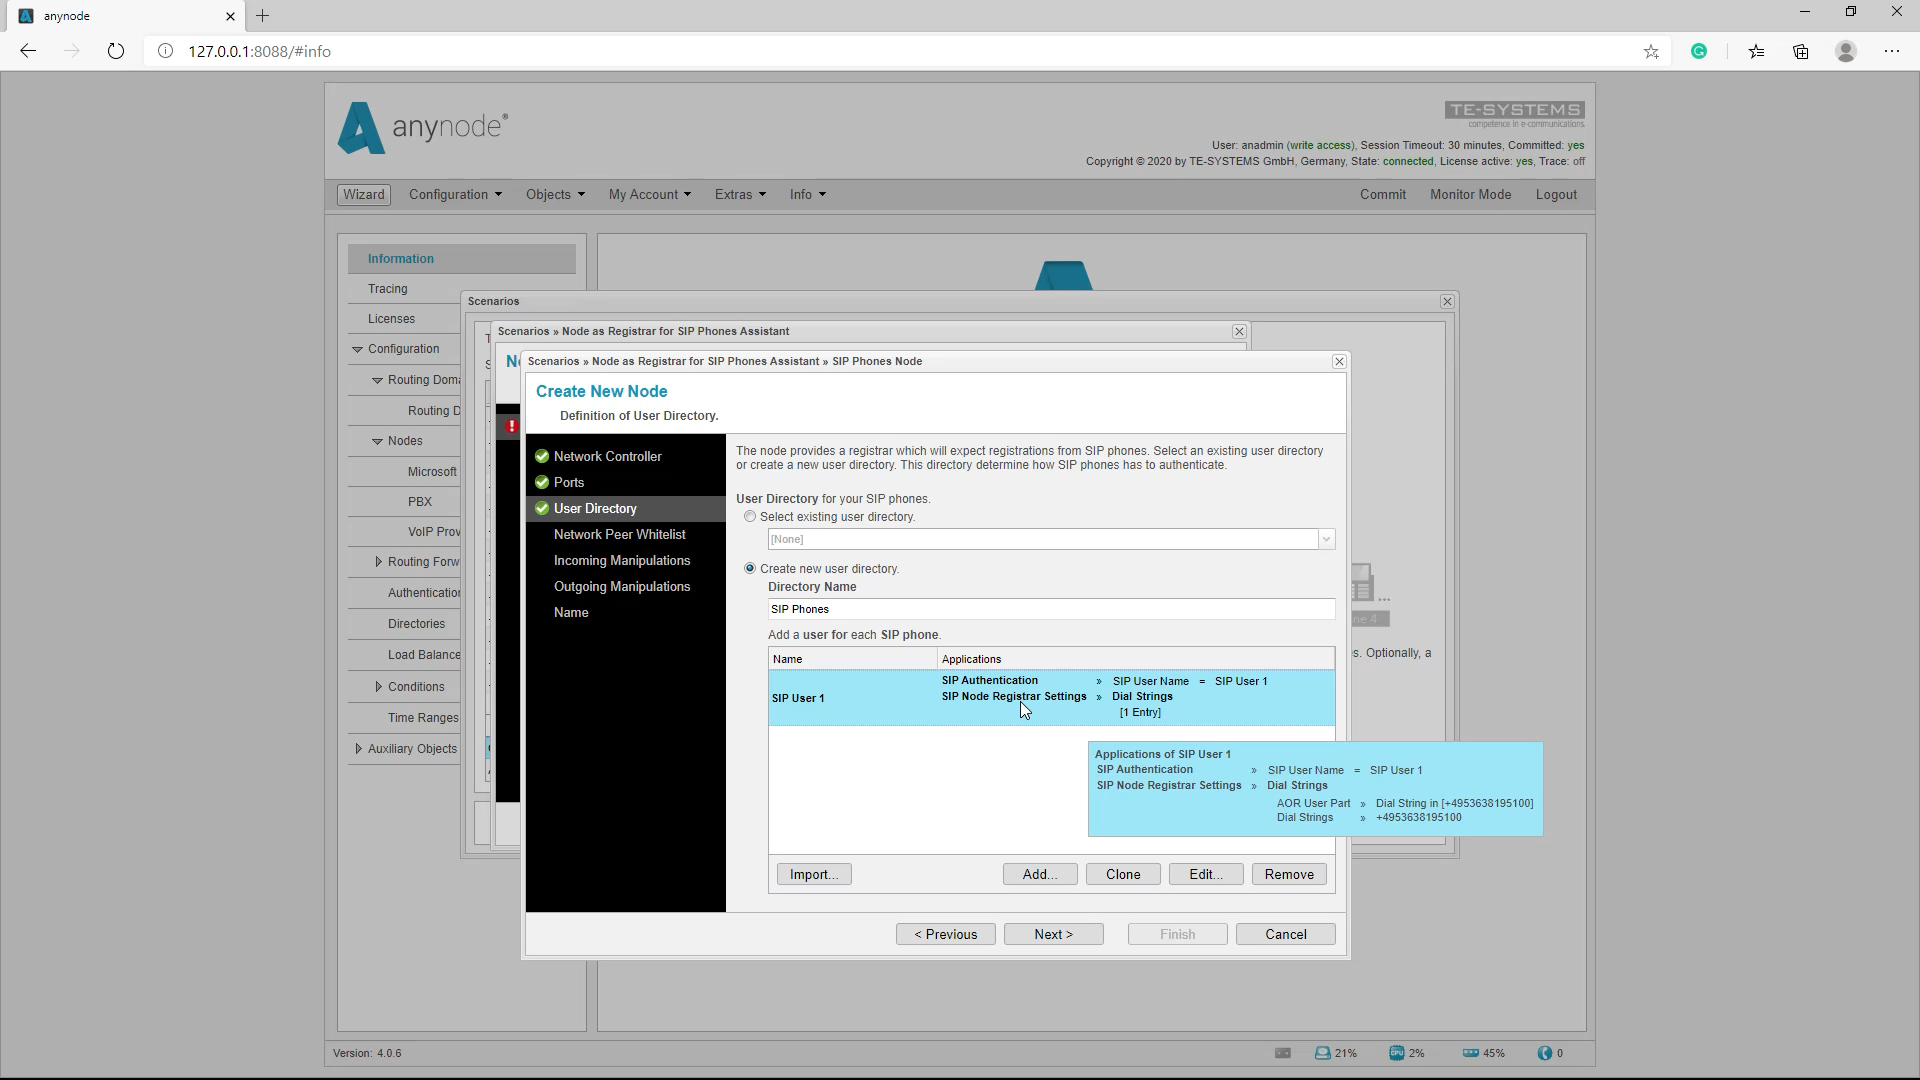The image size is (1920, 1080).
Task: Click the Clone button
Action: pyautogui.click(x=1123, y=874)
